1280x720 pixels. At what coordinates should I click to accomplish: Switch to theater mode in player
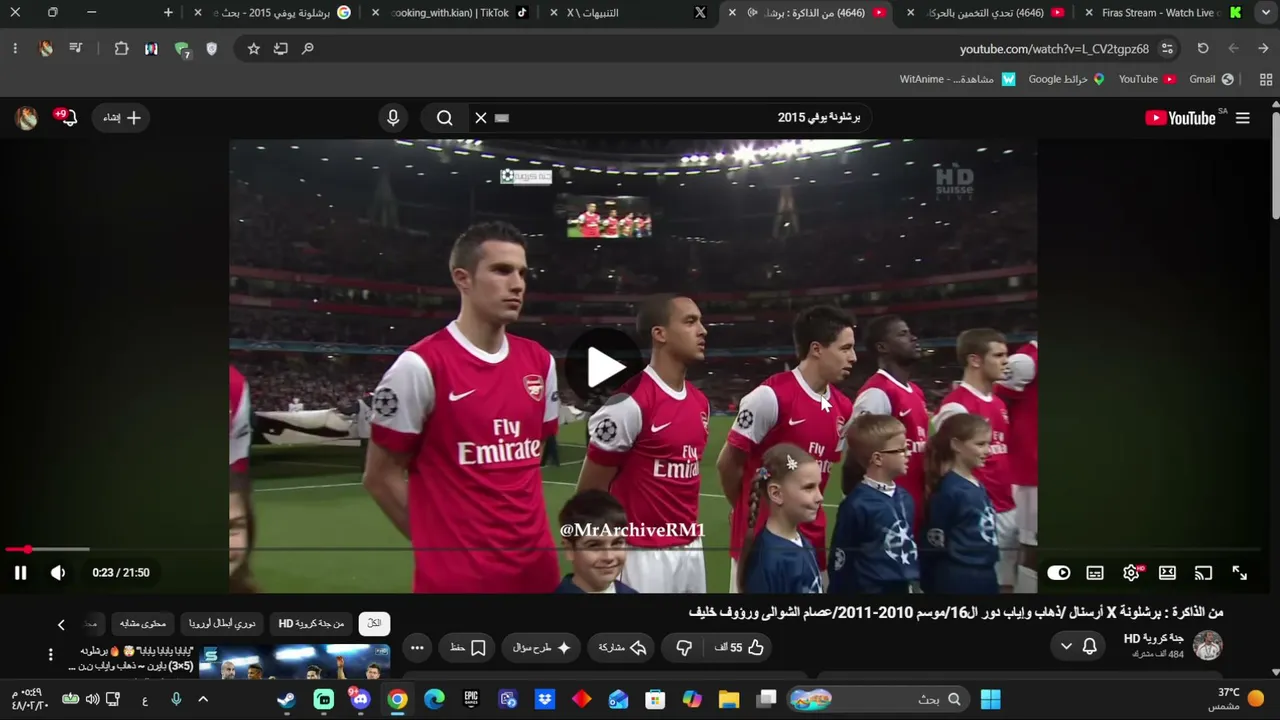tap(1167, 573)
